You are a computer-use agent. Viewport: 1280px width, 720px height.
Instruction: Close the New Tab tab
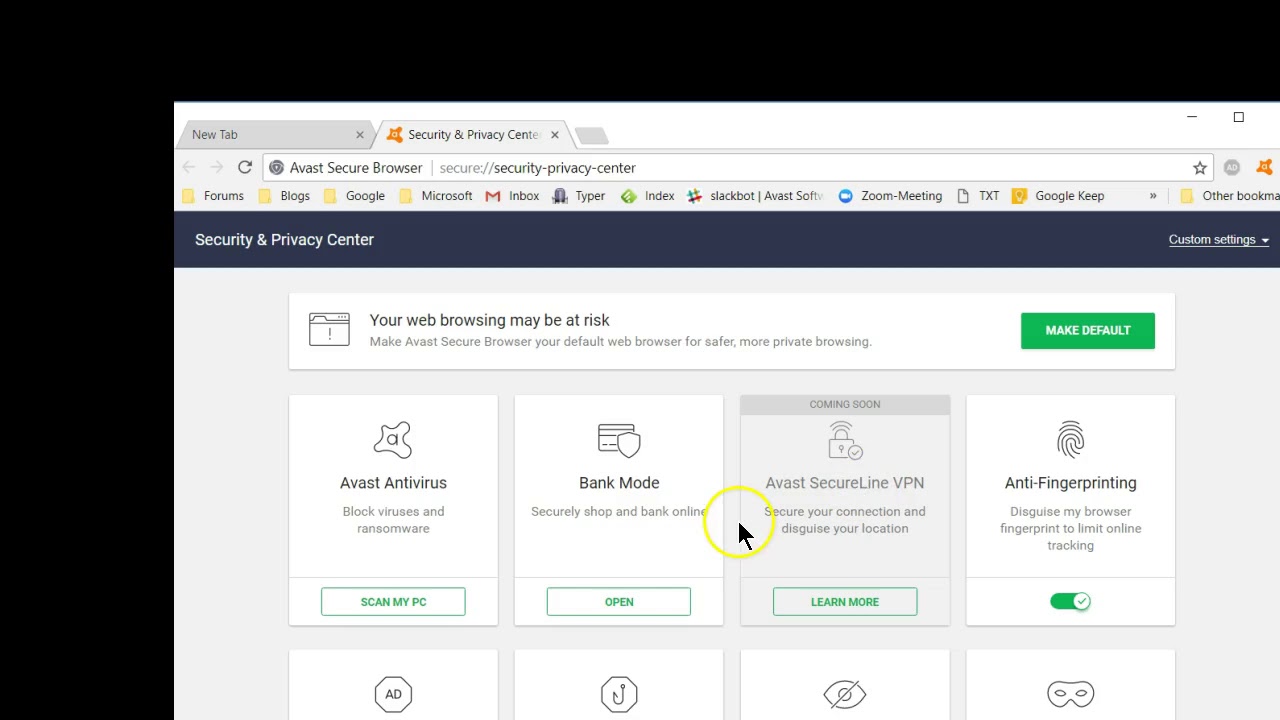[360, 134]
